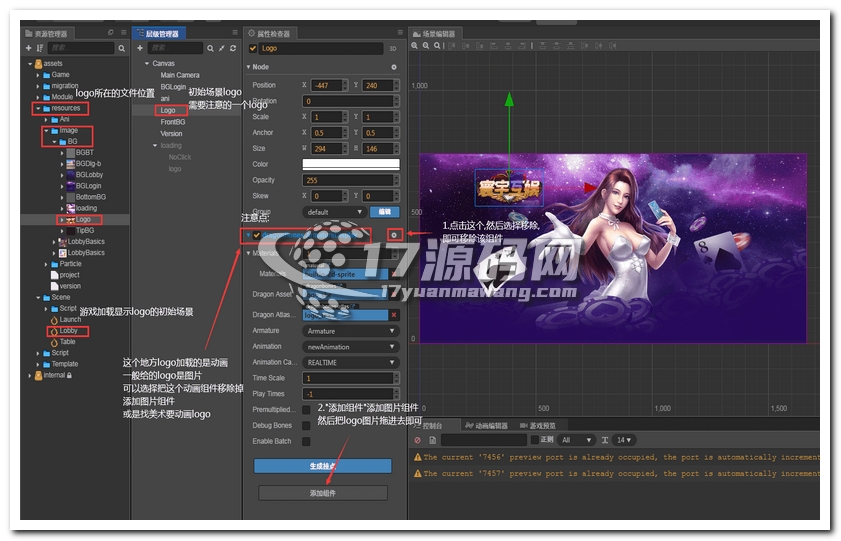
Task: Open the Group default dropdown
Action: (x=334, y=212)
